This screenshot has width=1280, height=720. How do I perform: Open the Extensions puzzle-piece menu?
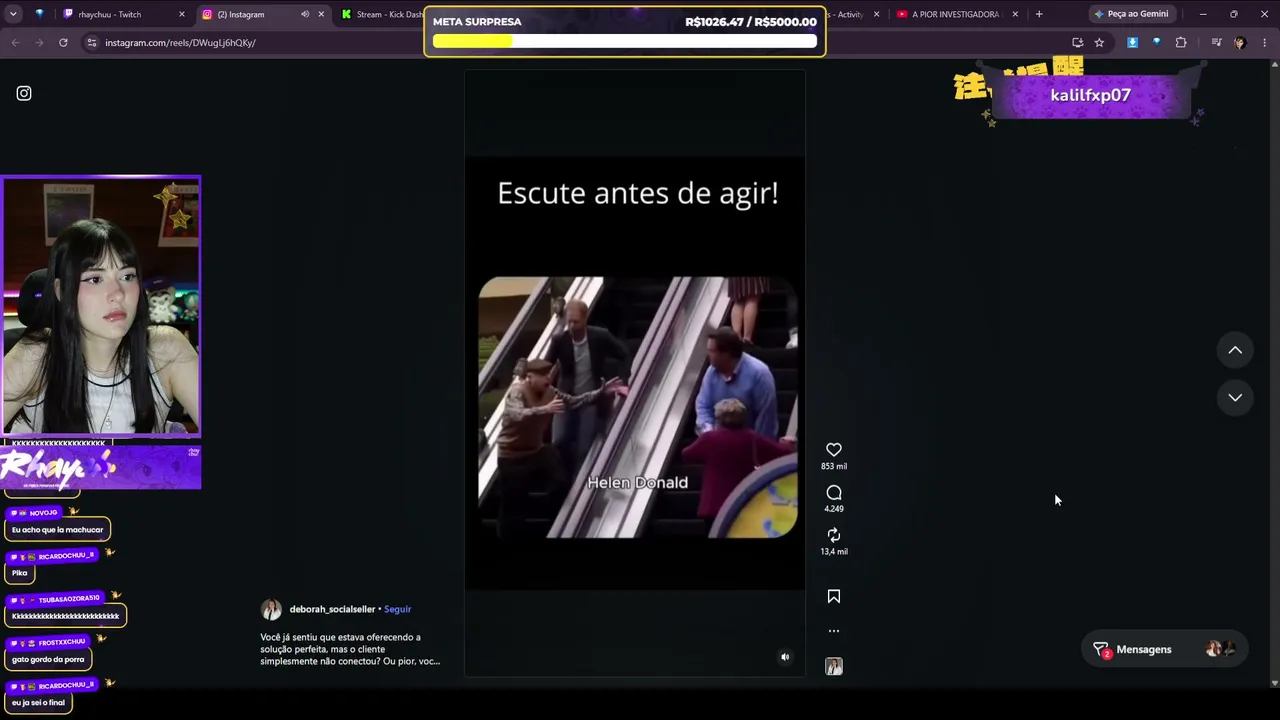pyautogui.click(x=1181, y=43)
